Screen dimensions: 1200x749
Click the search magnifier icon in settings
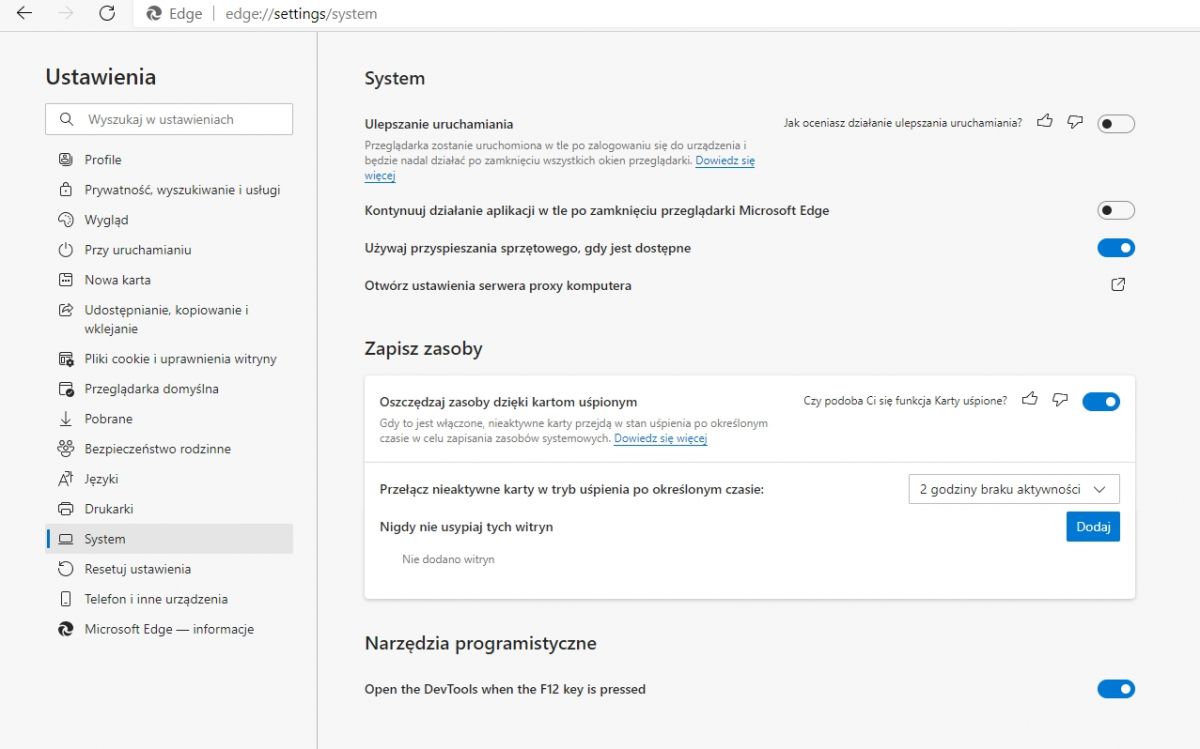(67, 119)
